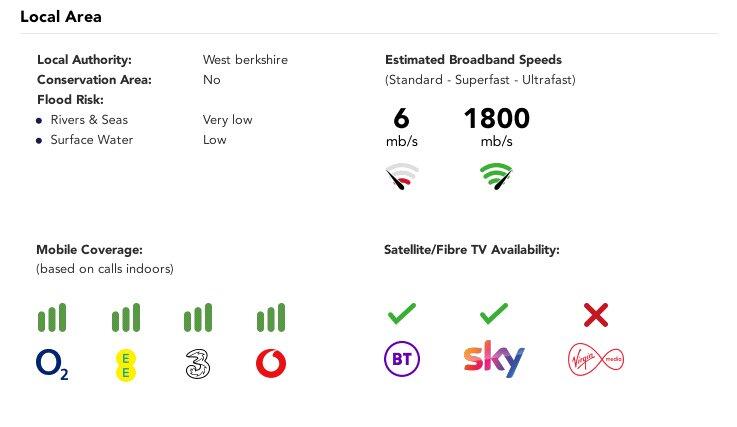Click the BT logo

click(x=402, y=360)
